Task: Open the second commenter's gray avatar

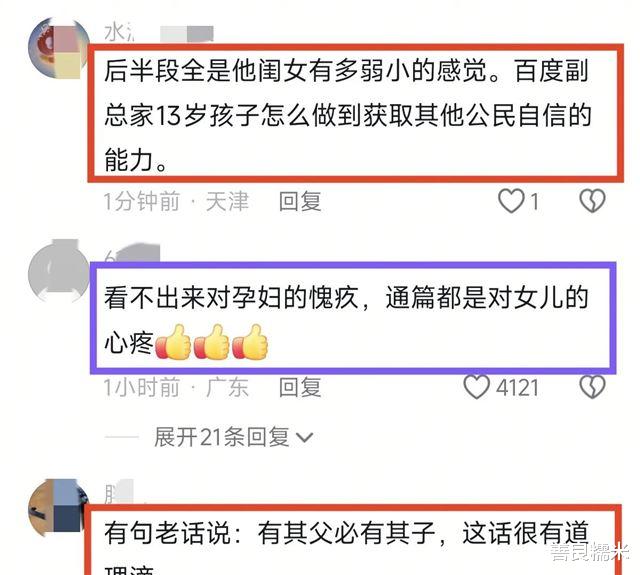Action: pos(58,270)
